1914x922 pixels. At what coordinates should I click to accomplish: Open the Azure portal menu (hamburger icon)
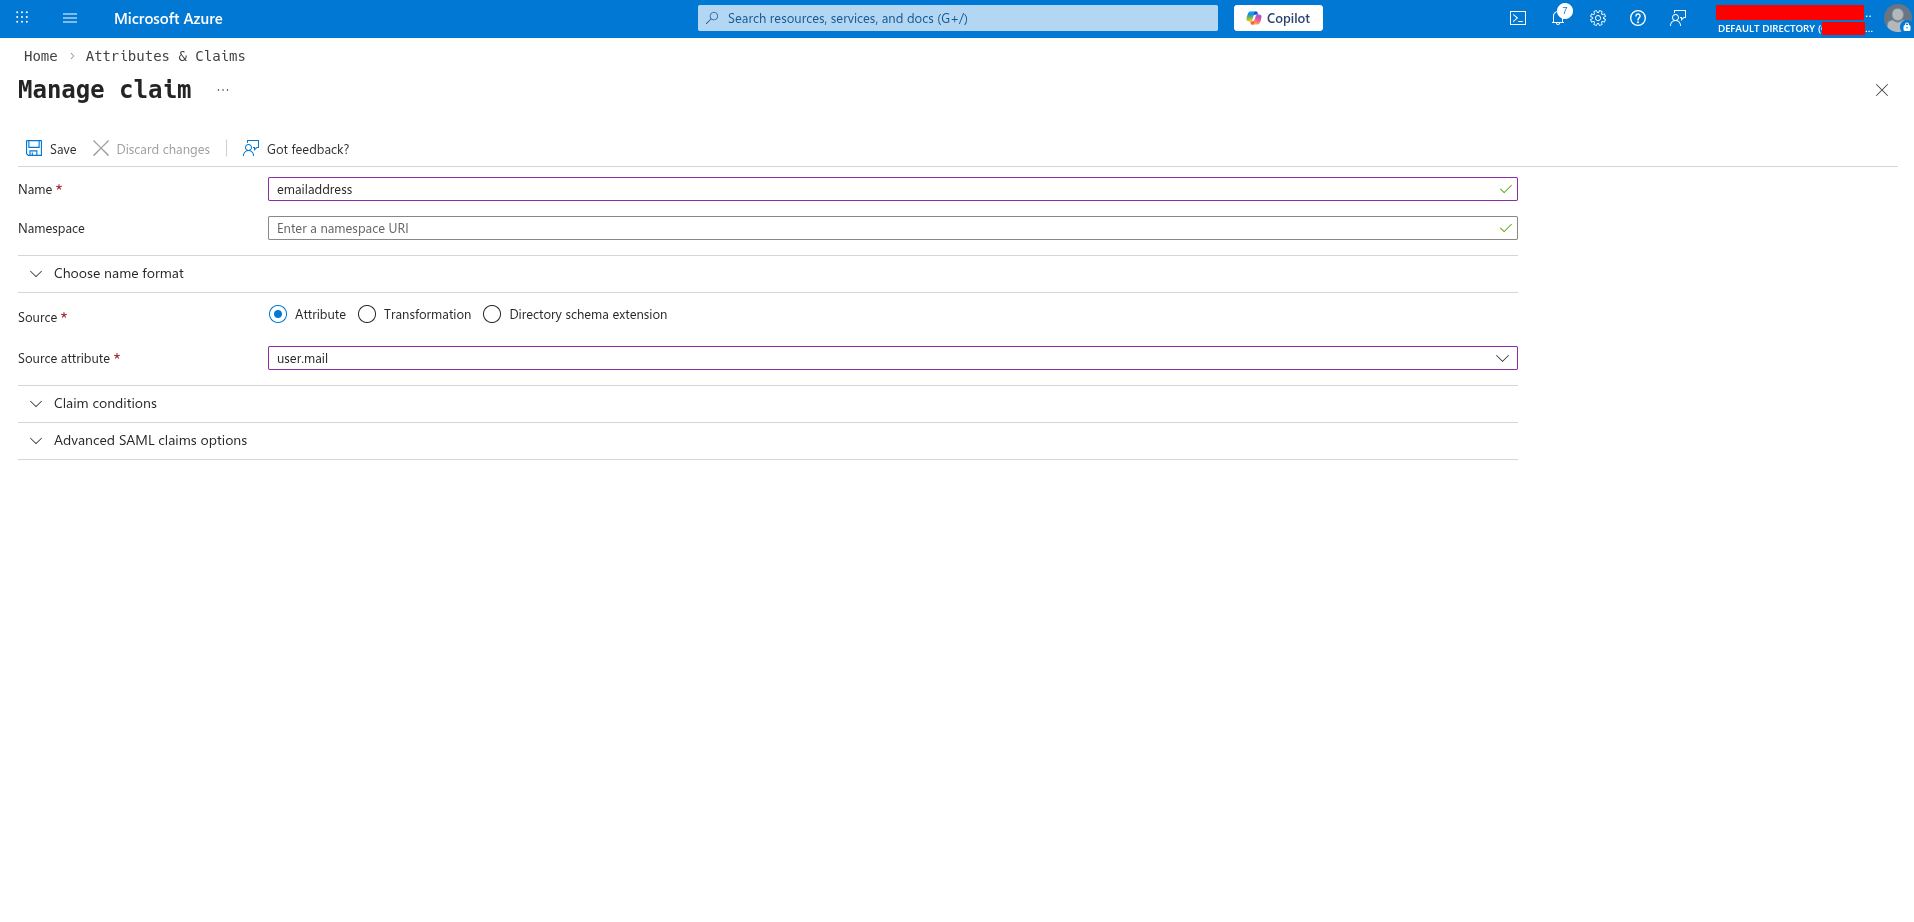coord(69,17)
